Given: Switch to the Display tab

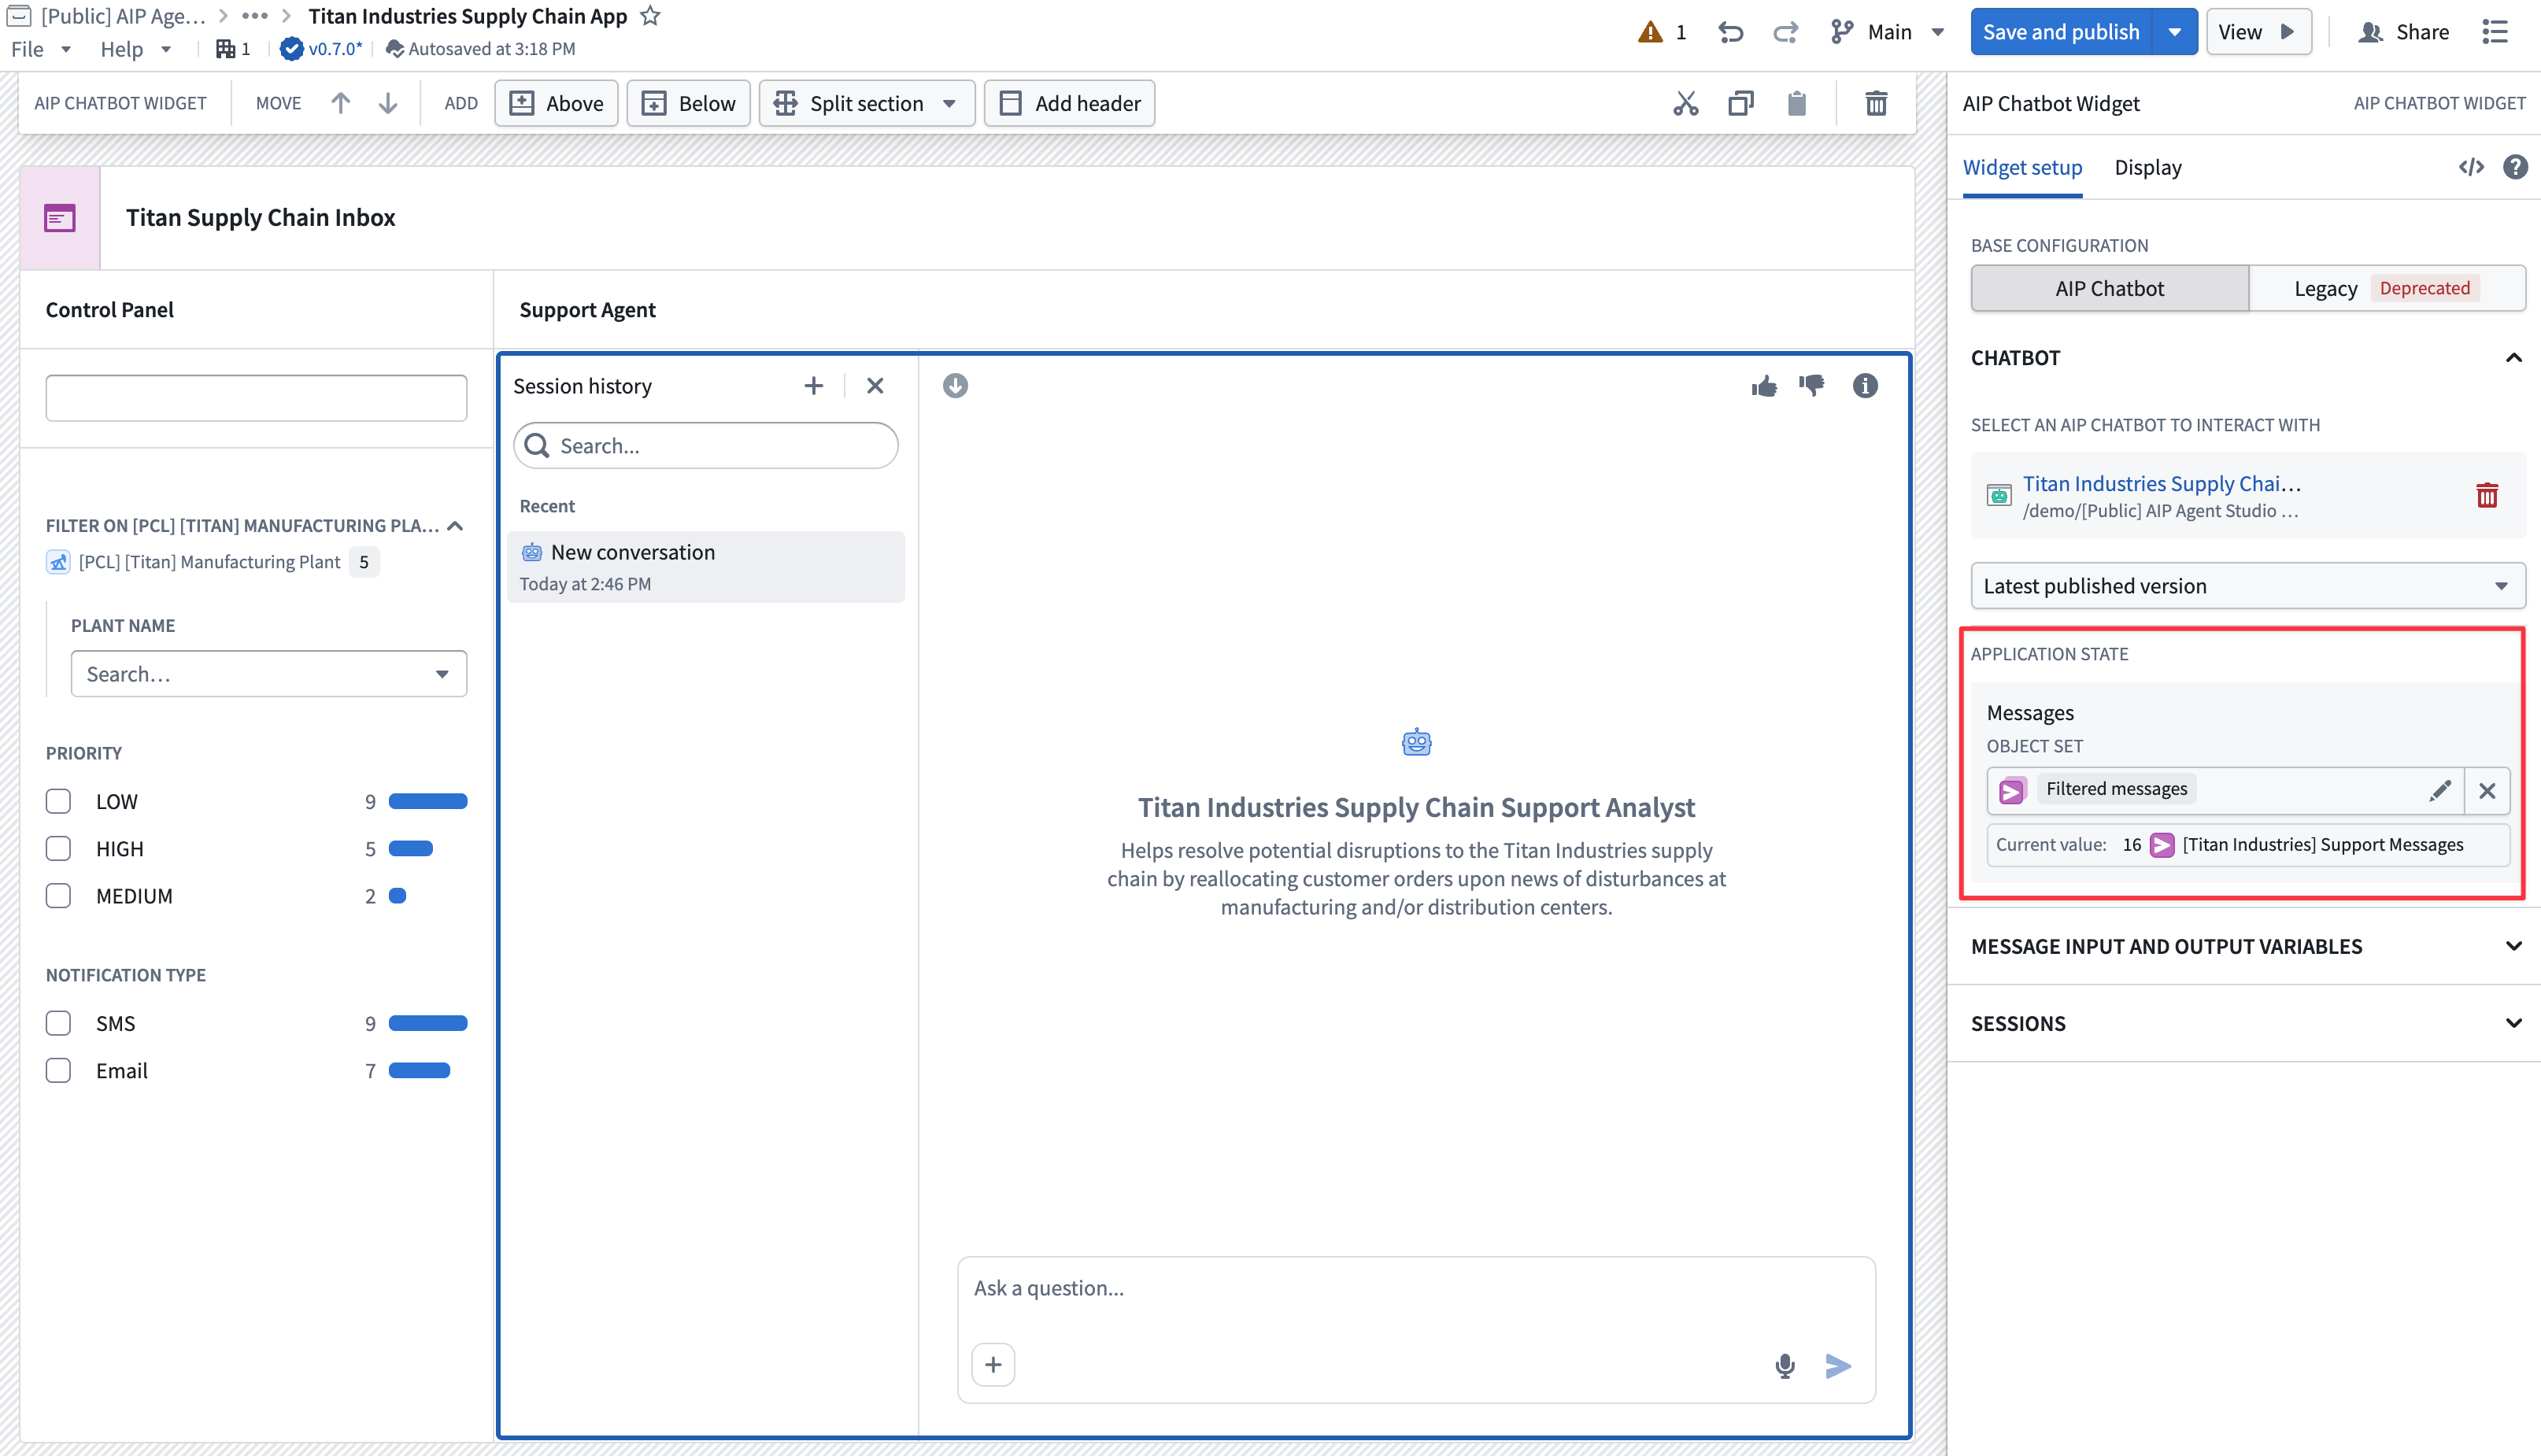Looking at the screenshot, I should 2147,167.
